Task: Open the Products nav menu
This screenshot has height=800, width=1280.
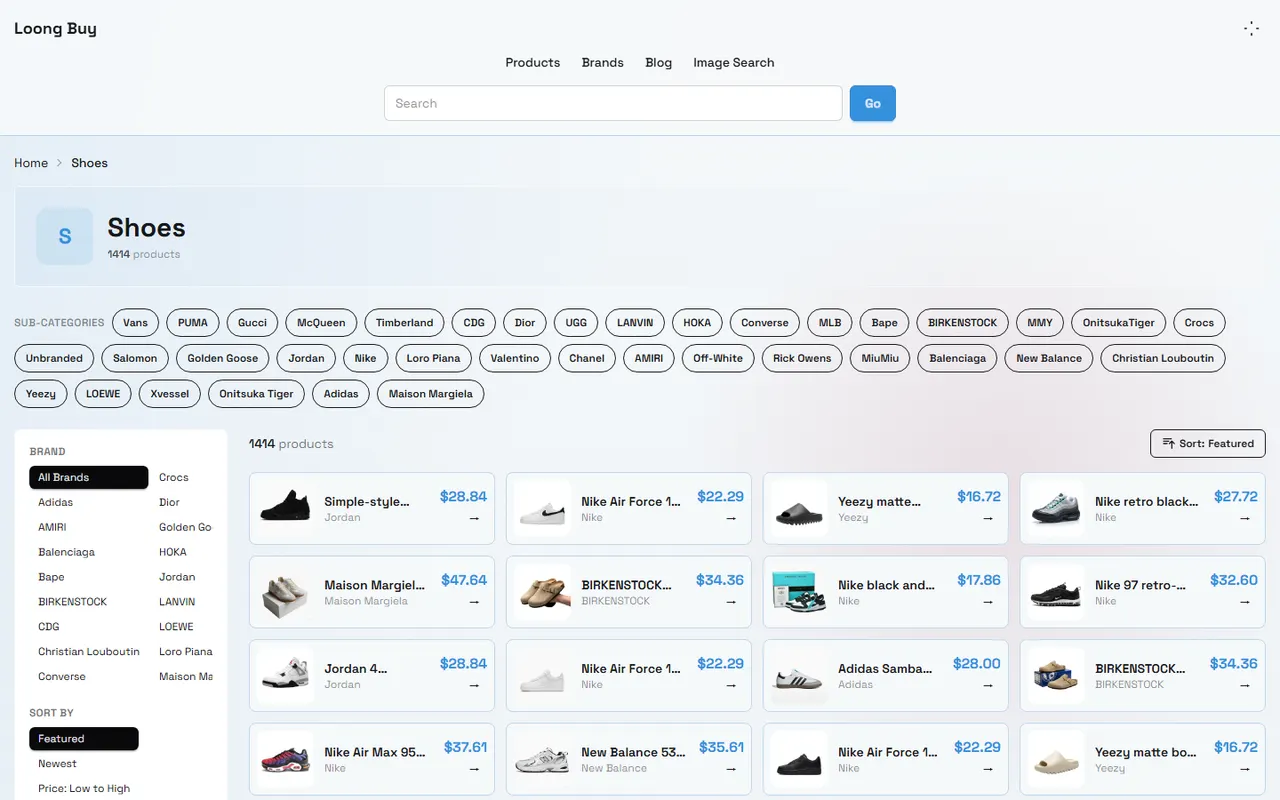Action: tap(532, 62)
